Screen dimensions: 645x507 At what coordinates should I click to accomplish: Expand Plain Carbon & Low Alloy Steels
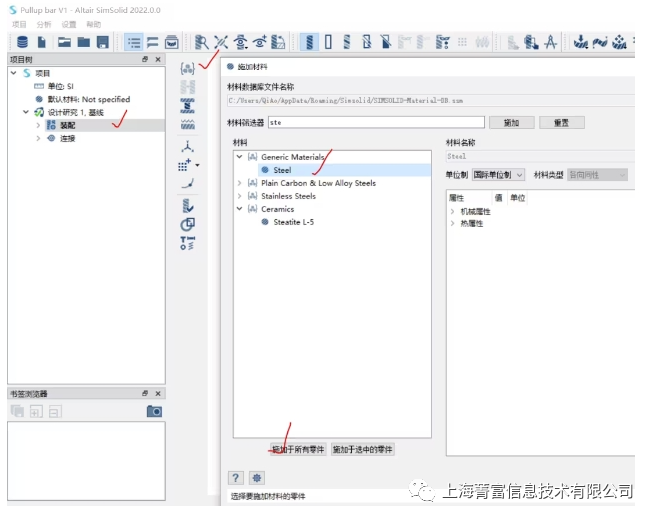coord(239,183)
